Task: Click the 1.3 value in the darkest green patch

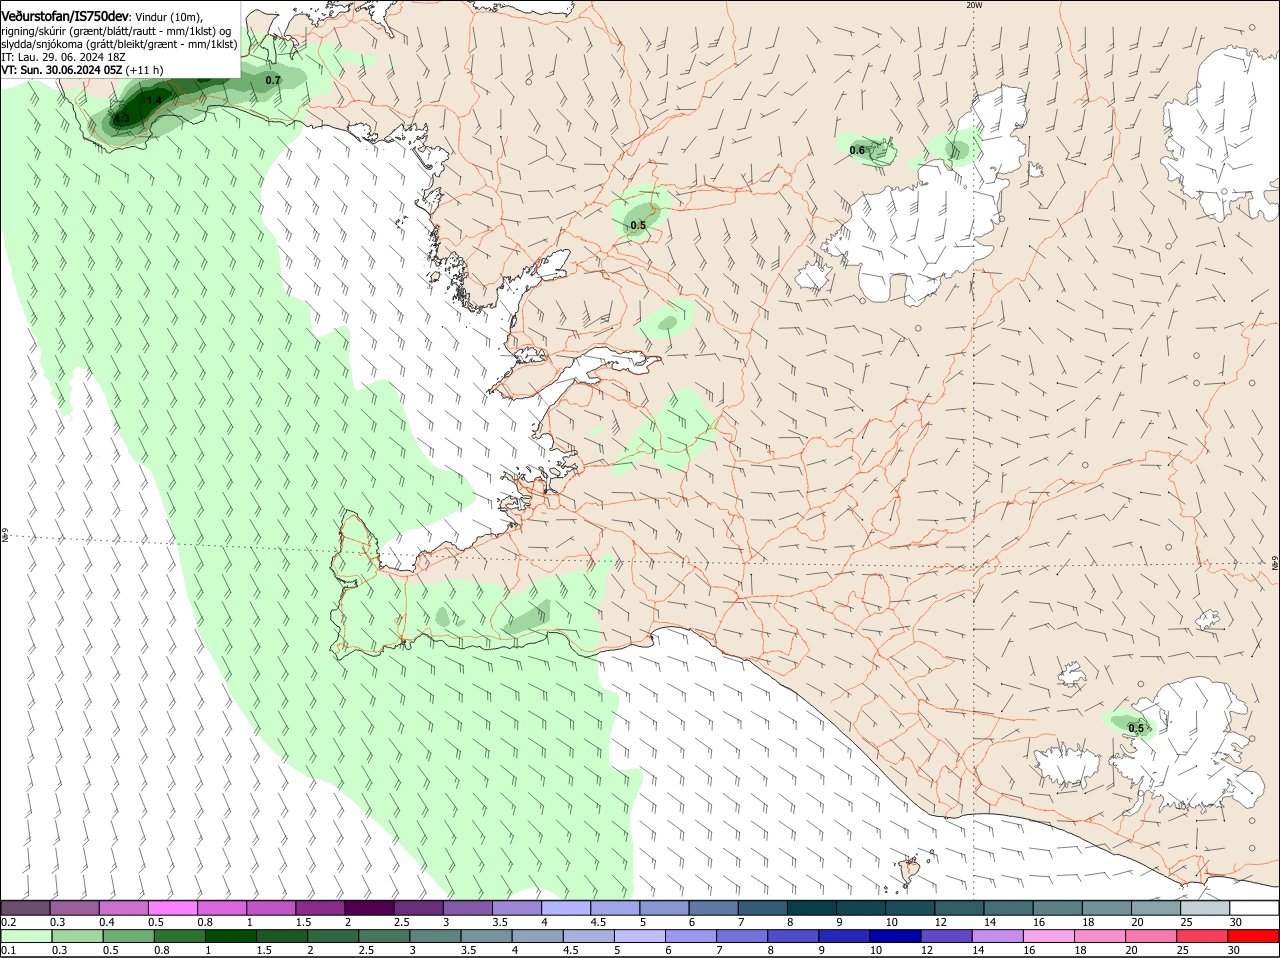Action: (122, 118)
